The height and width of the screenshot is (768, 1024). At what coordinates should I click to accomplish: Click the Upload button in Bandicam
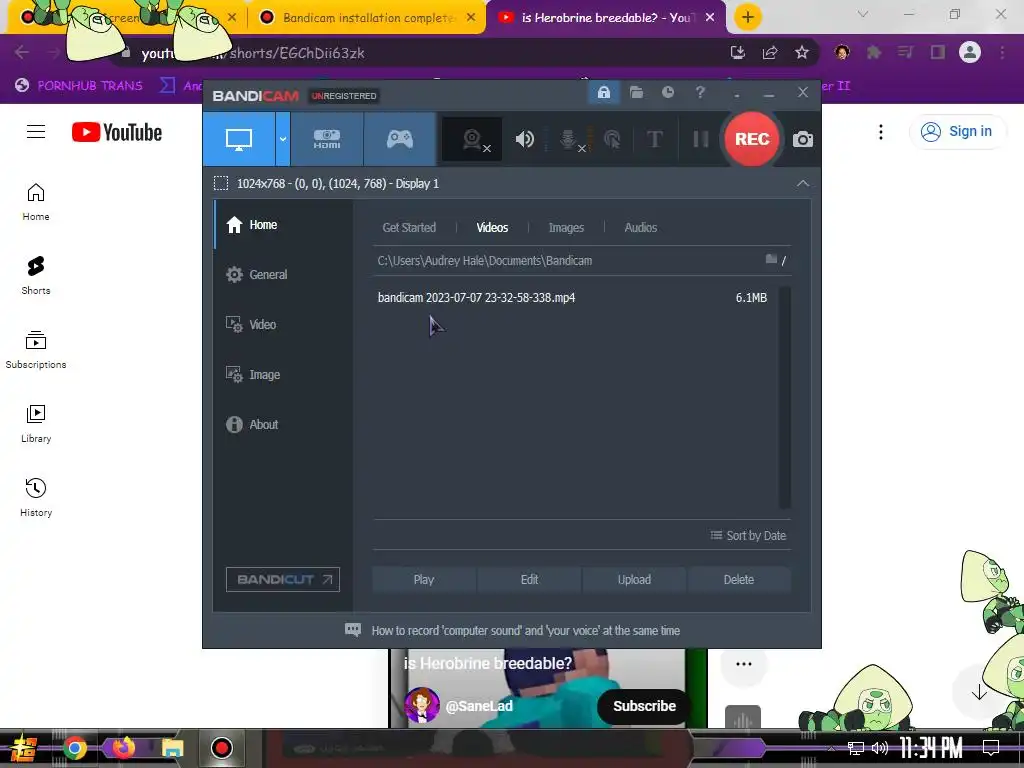pyautogui.click(x=634, y=579)
